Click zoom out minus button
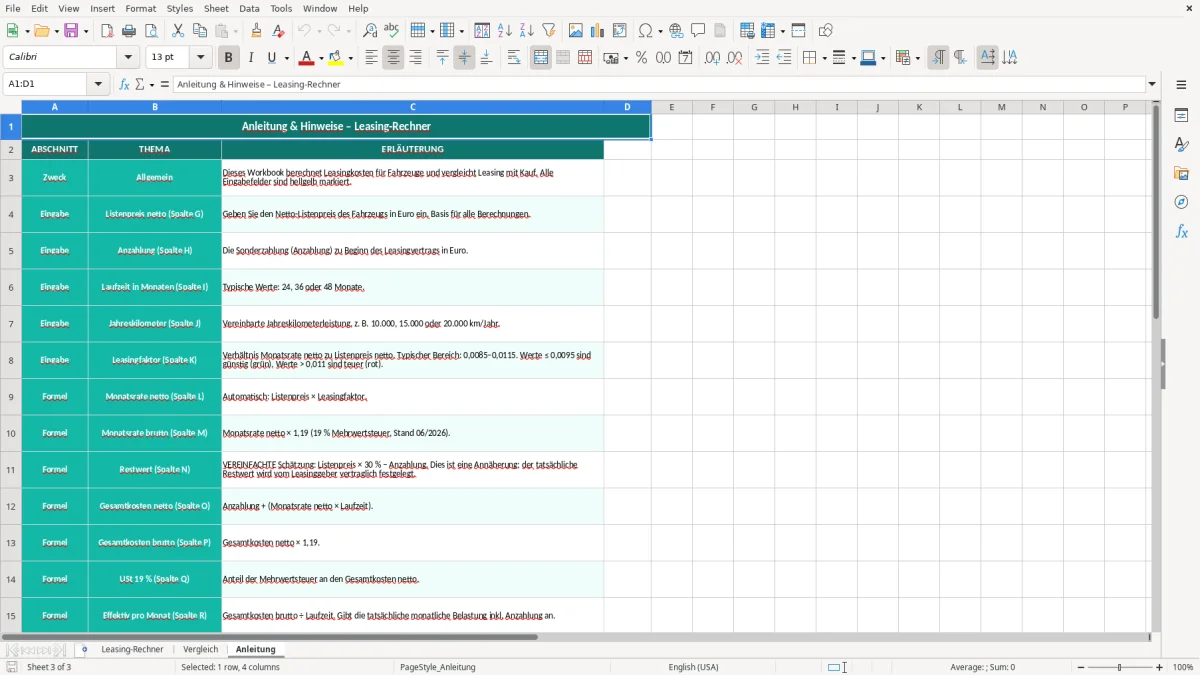Image resolution: width=1200 pixels, height=675 pixels. (x=1081, y=667)
